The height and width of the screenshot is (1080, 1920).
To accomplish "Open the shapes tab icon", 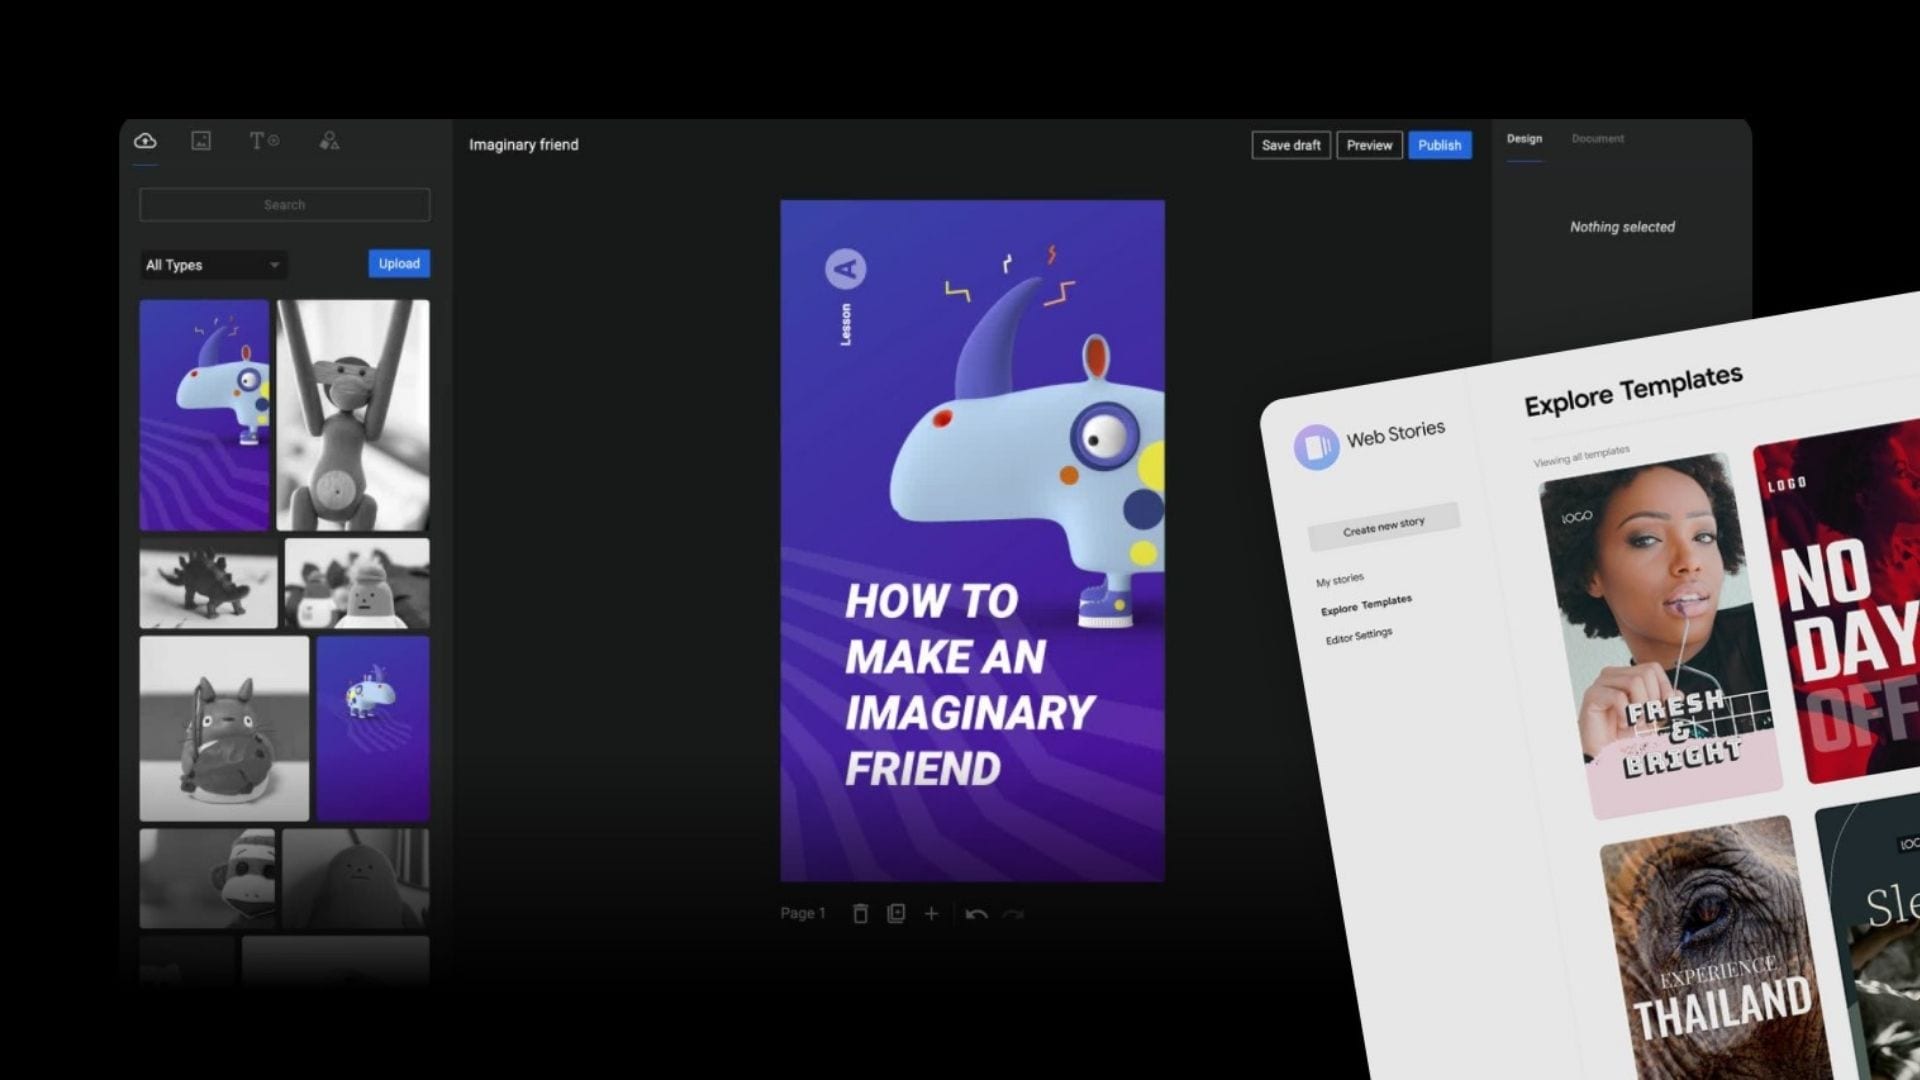I will point(329,141).
